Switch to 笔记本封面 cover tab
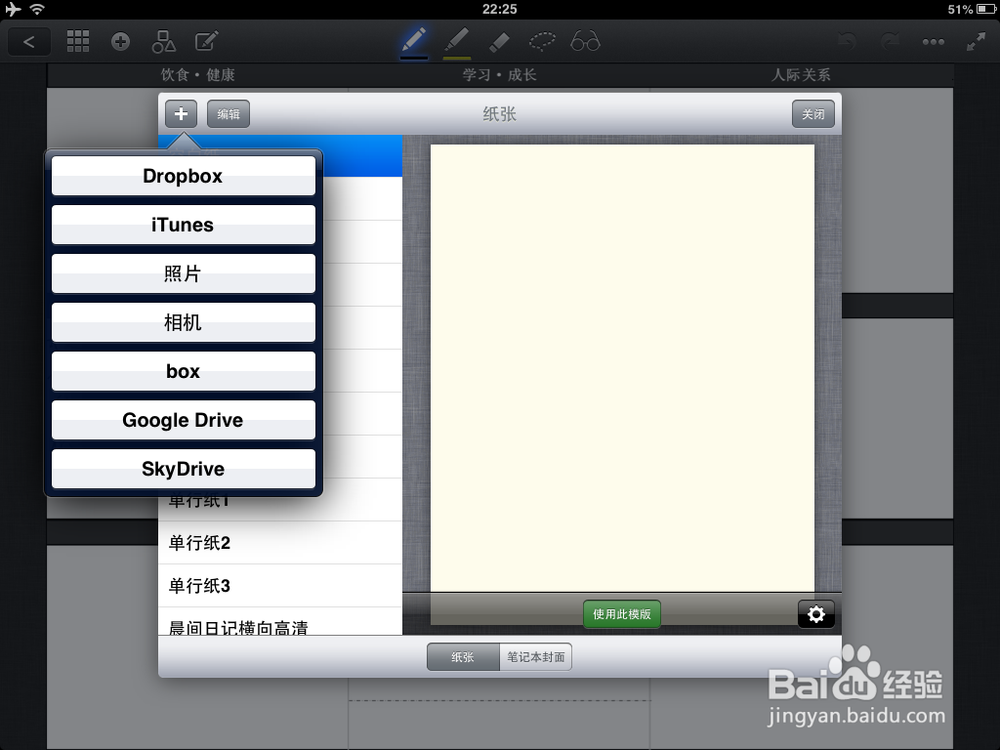 (x=536, y=657)
